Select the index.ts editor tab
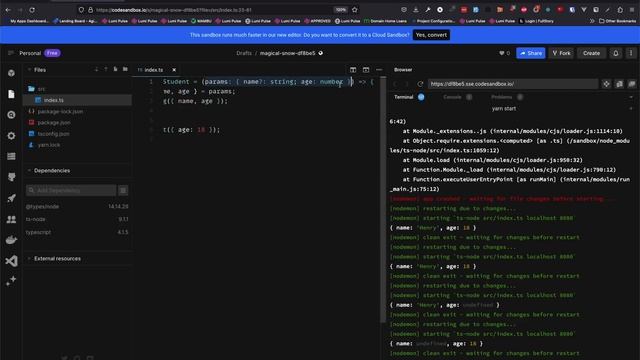 (x=153, y=70)
